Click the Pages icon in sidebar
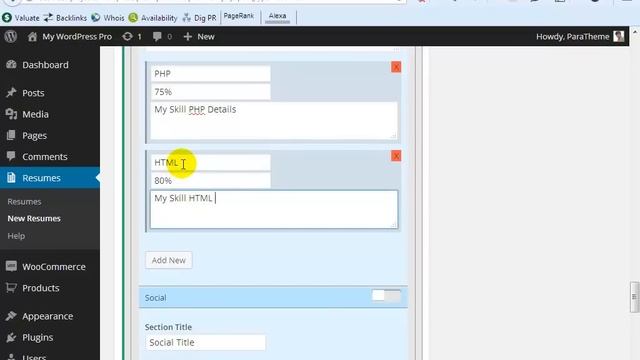The image size is (640, 360). (11, 135)
